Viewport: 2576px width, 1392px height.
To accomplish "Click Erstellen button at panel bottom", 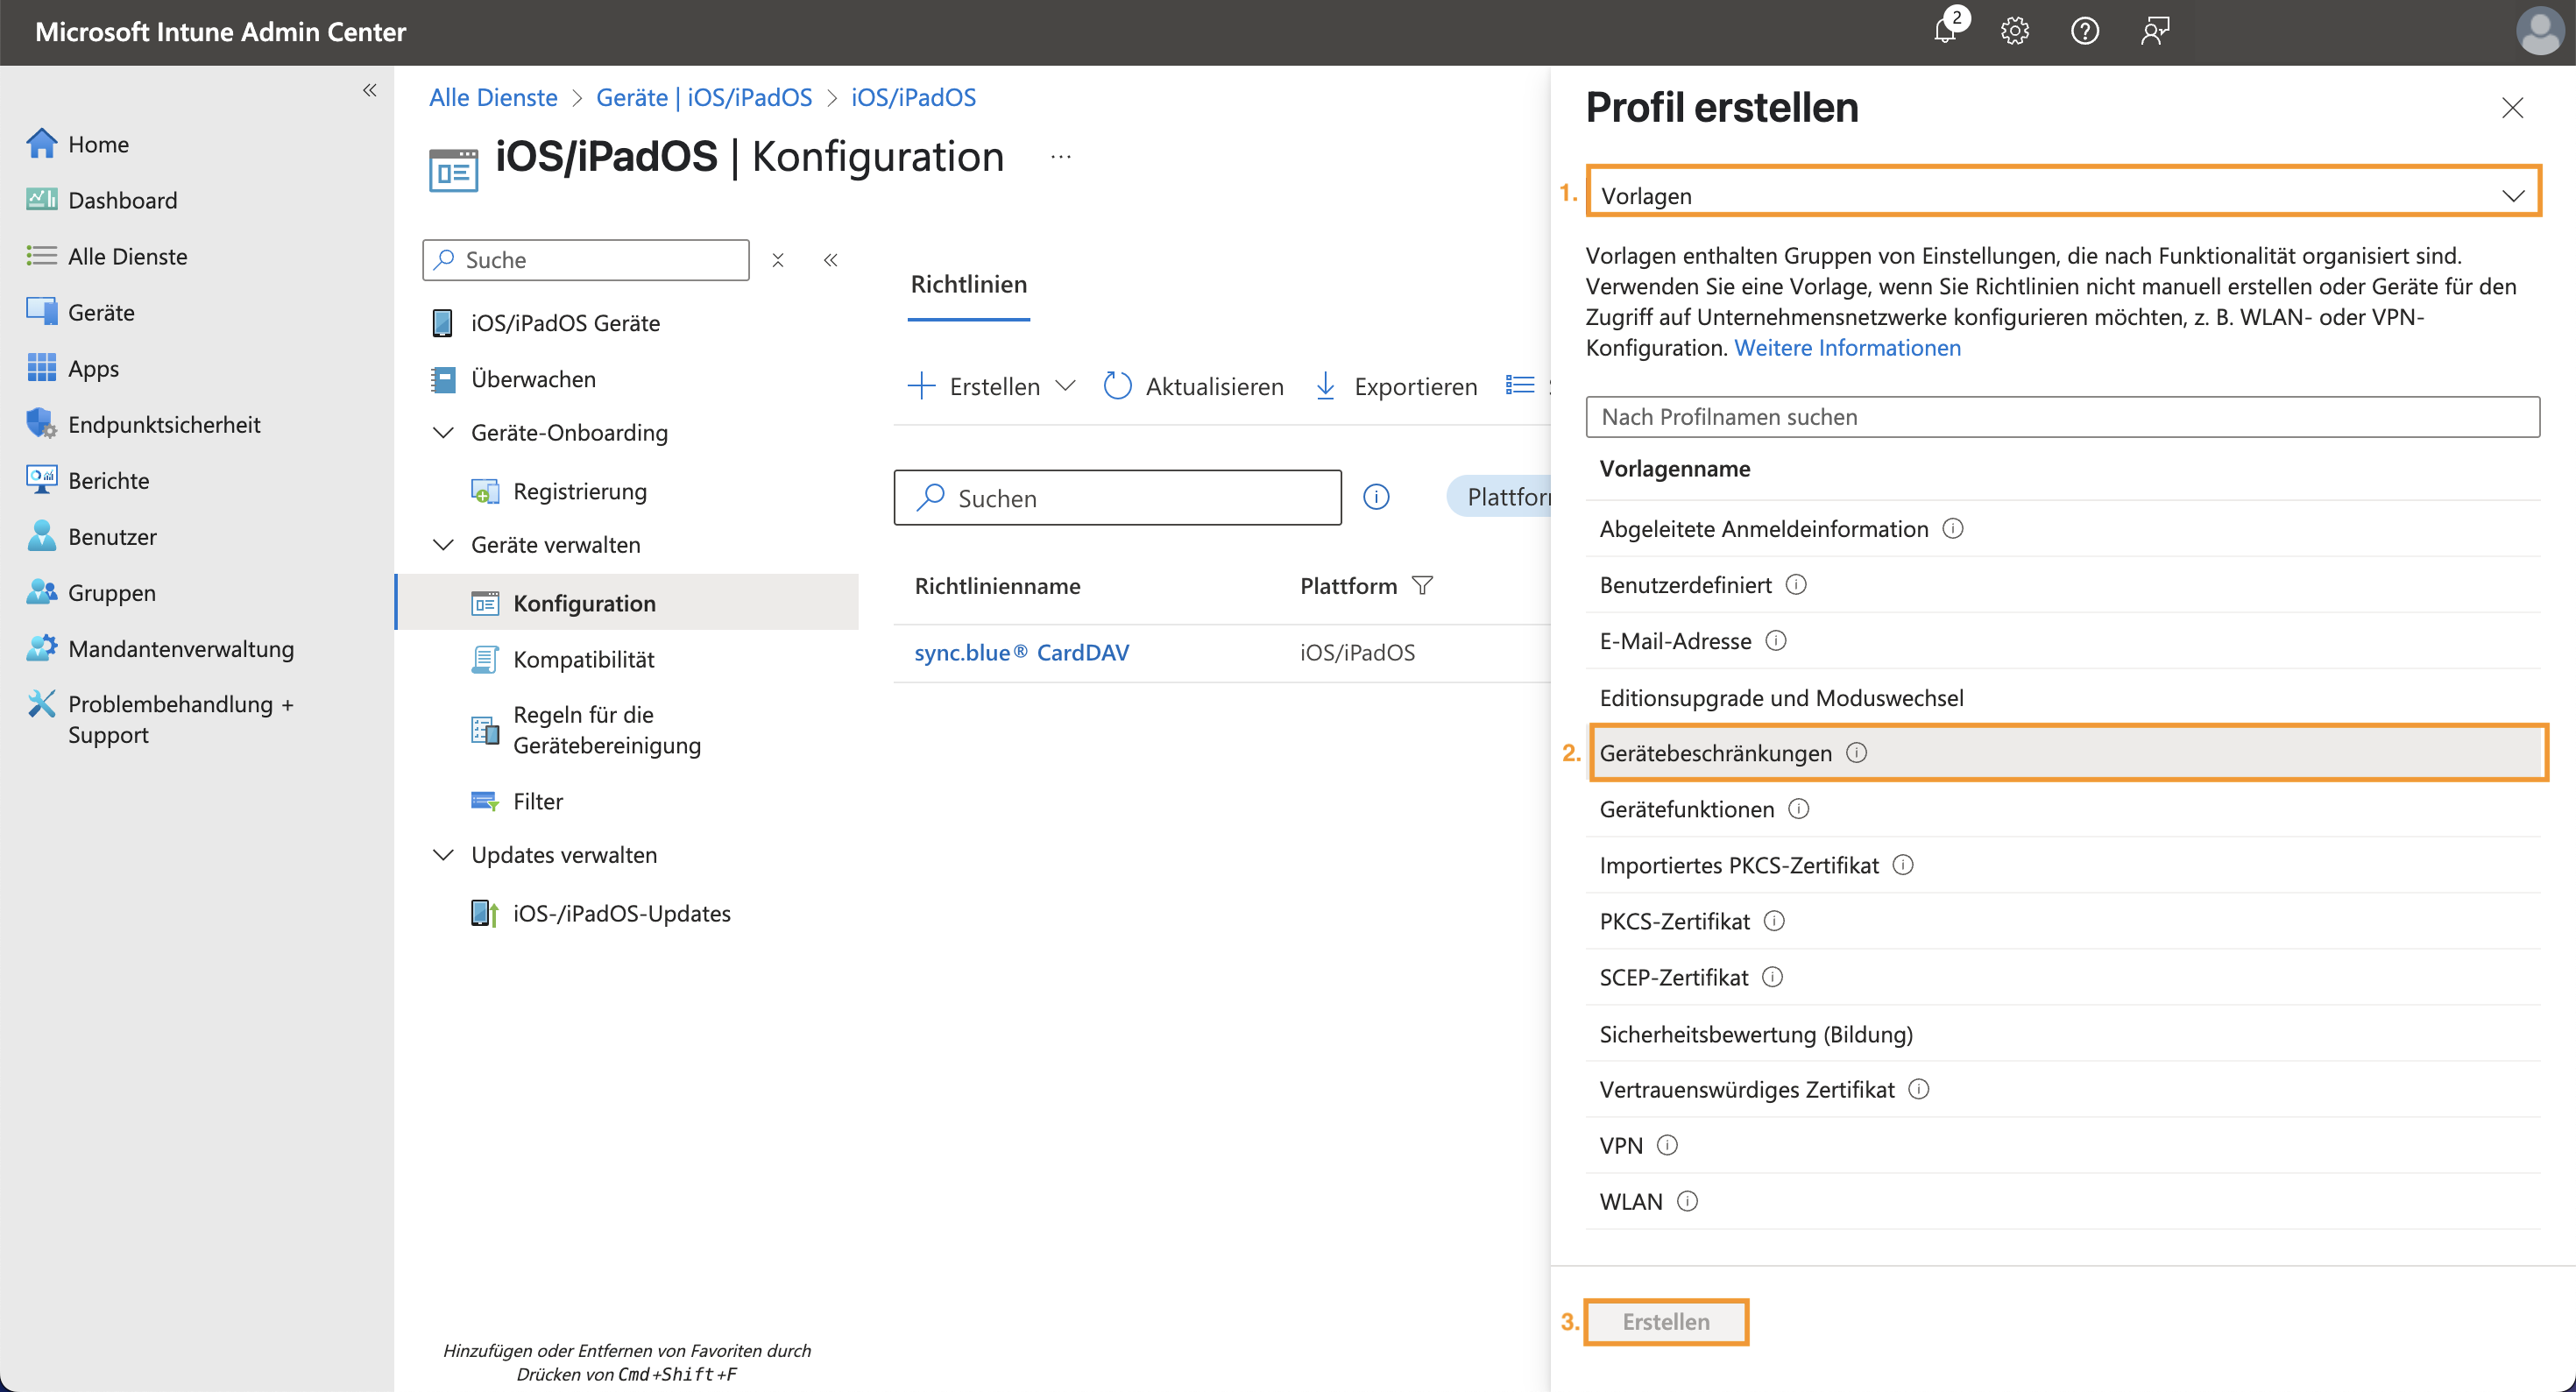I will click(1666, 1321).
